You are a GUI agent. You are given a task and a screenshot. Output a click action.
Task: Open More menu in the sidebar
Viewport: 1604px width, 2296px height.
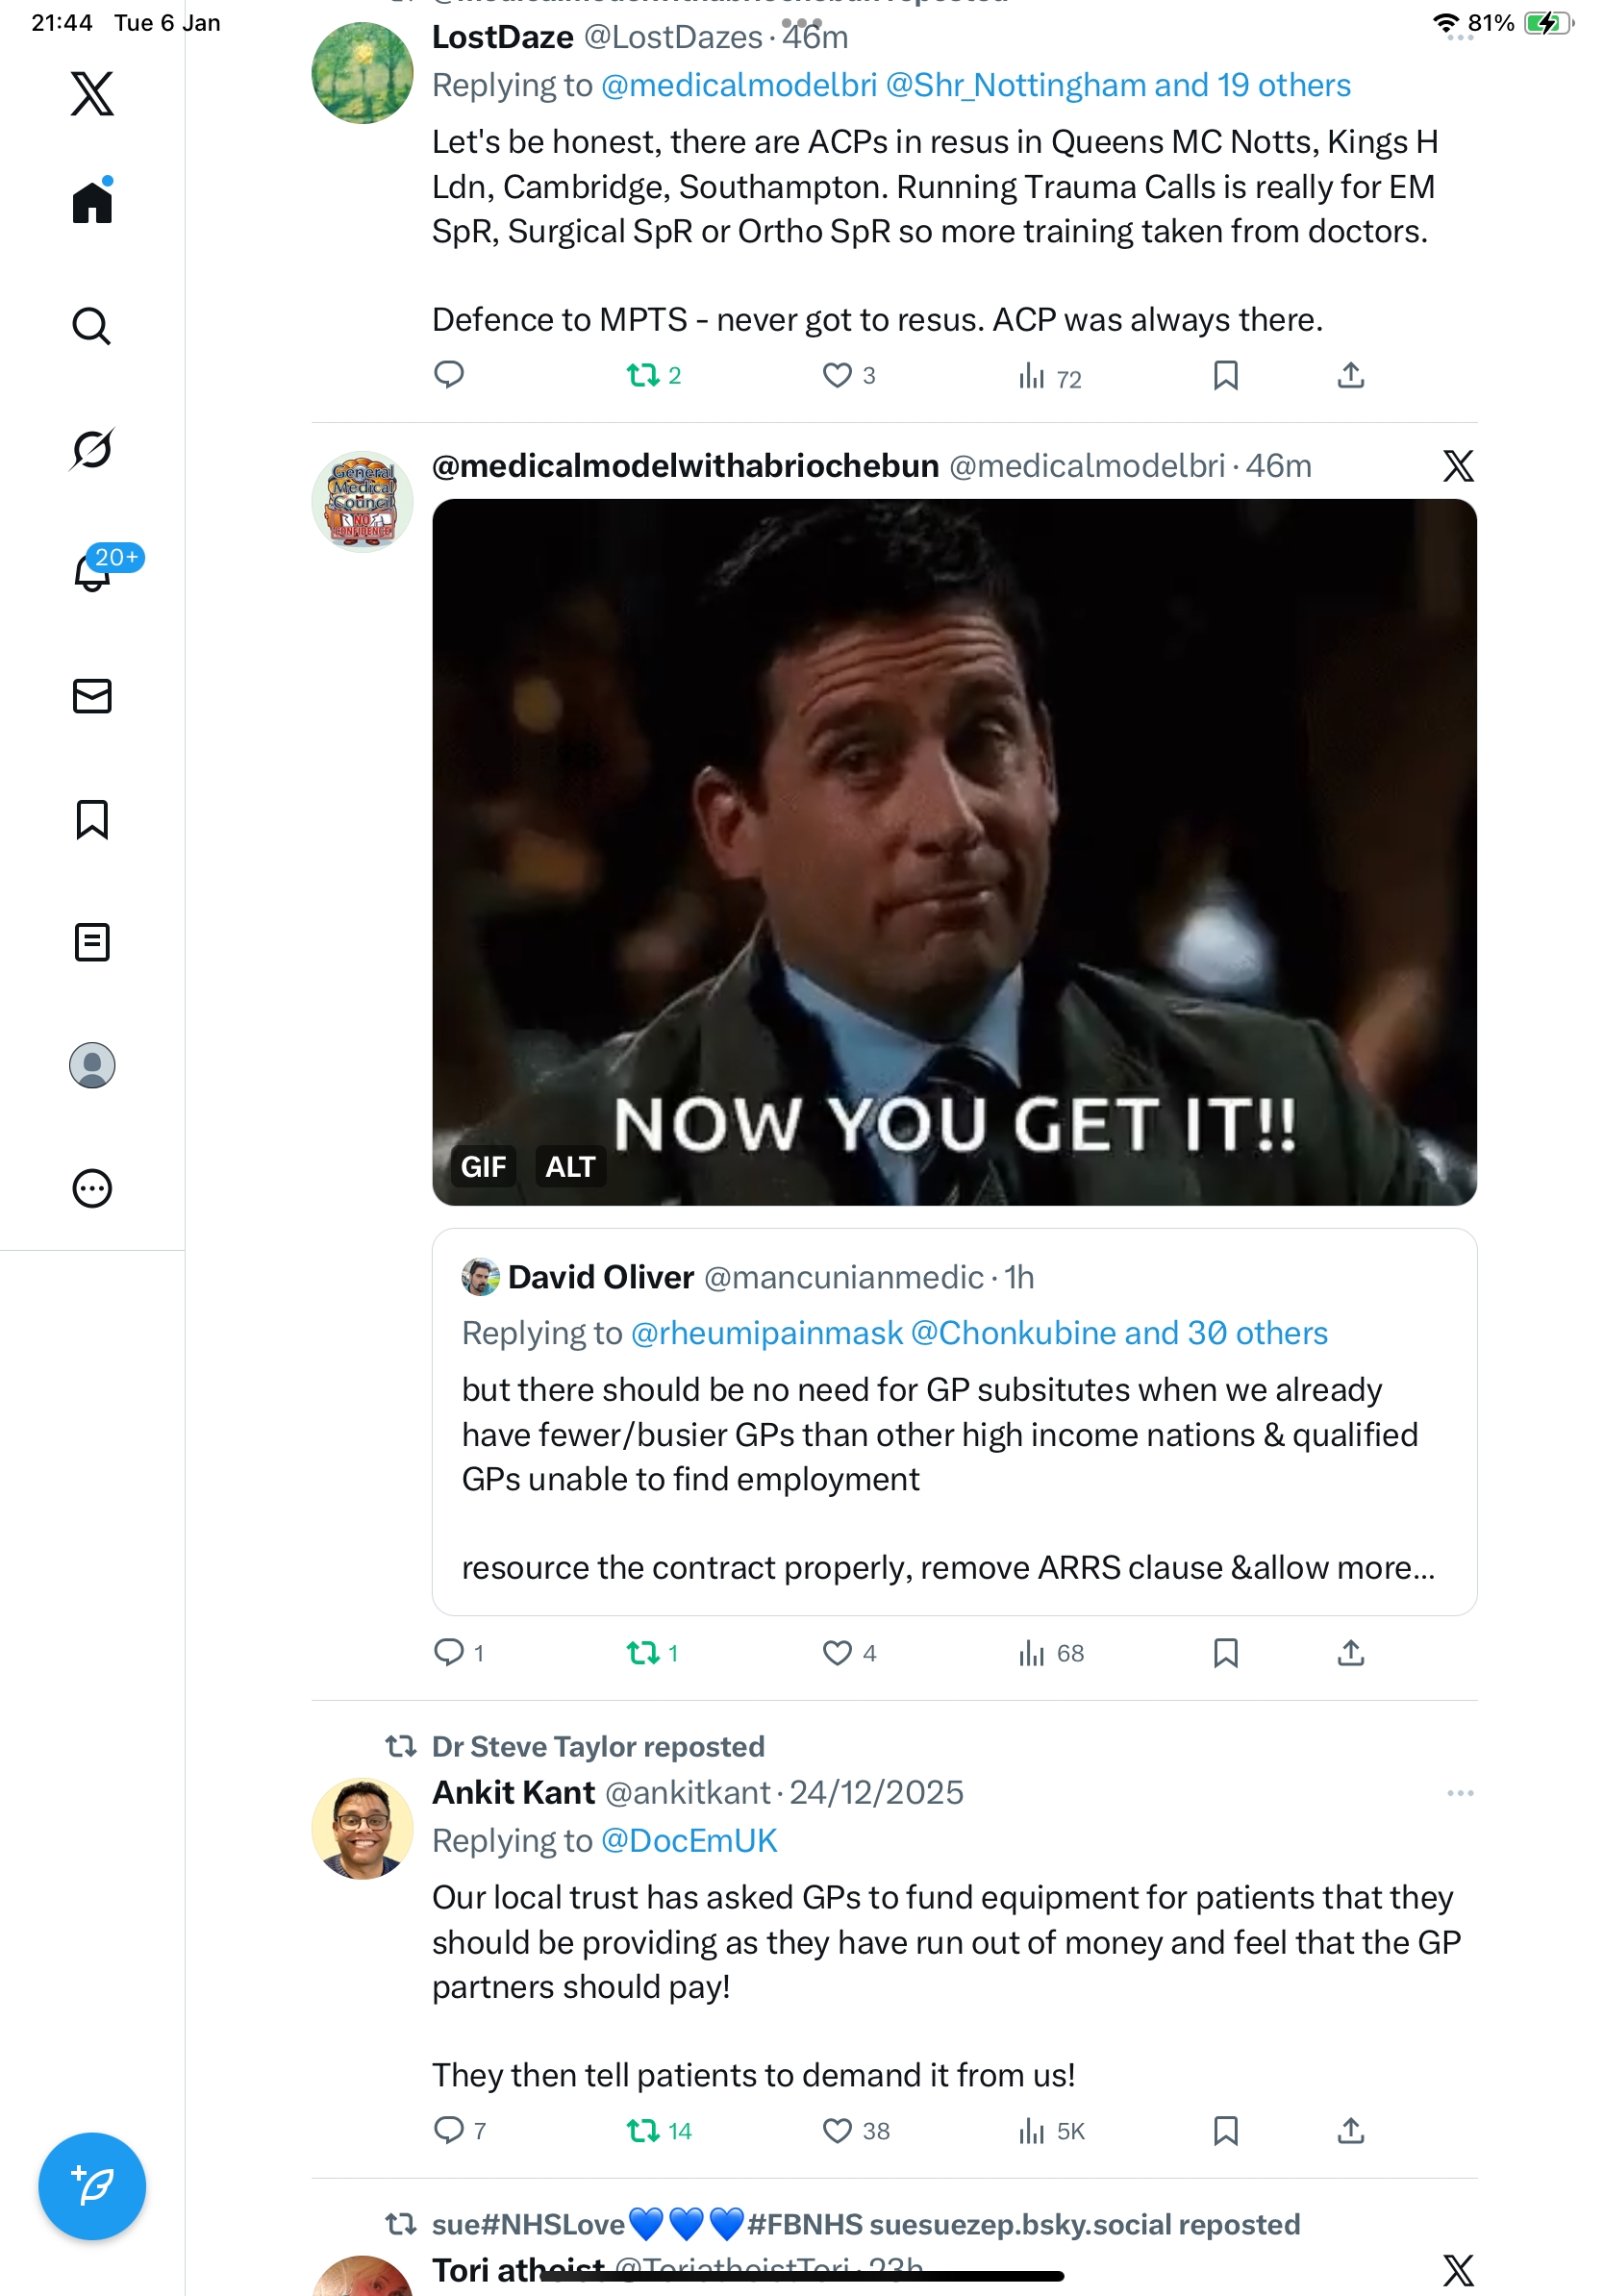[91, 1188]
